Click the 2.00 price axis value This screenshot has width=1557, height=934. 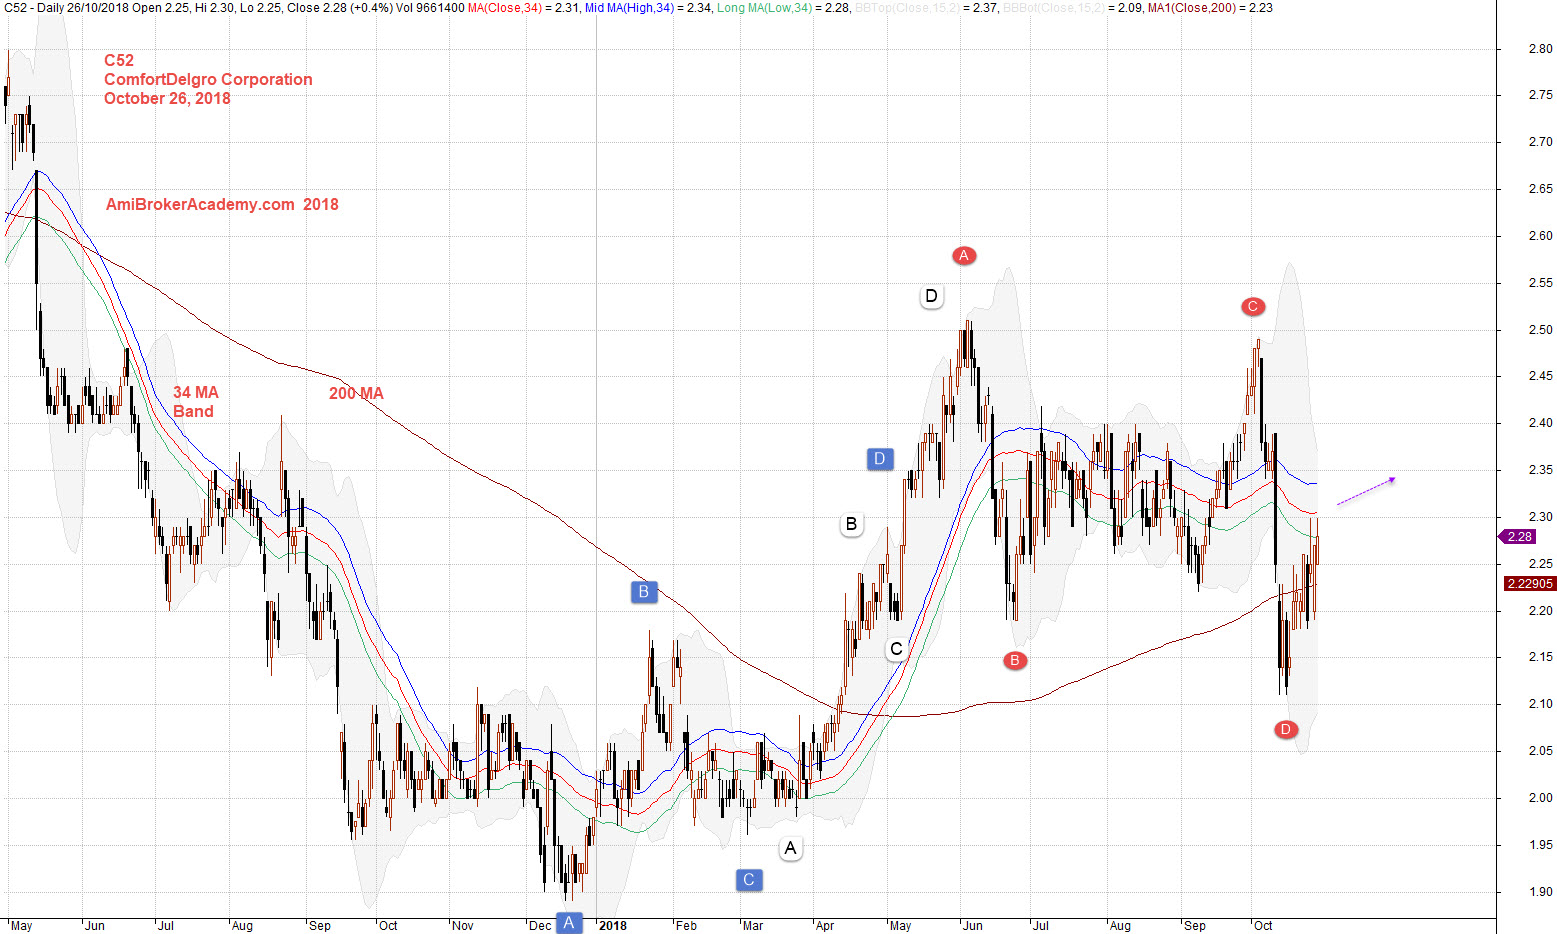coord(1540,798)
